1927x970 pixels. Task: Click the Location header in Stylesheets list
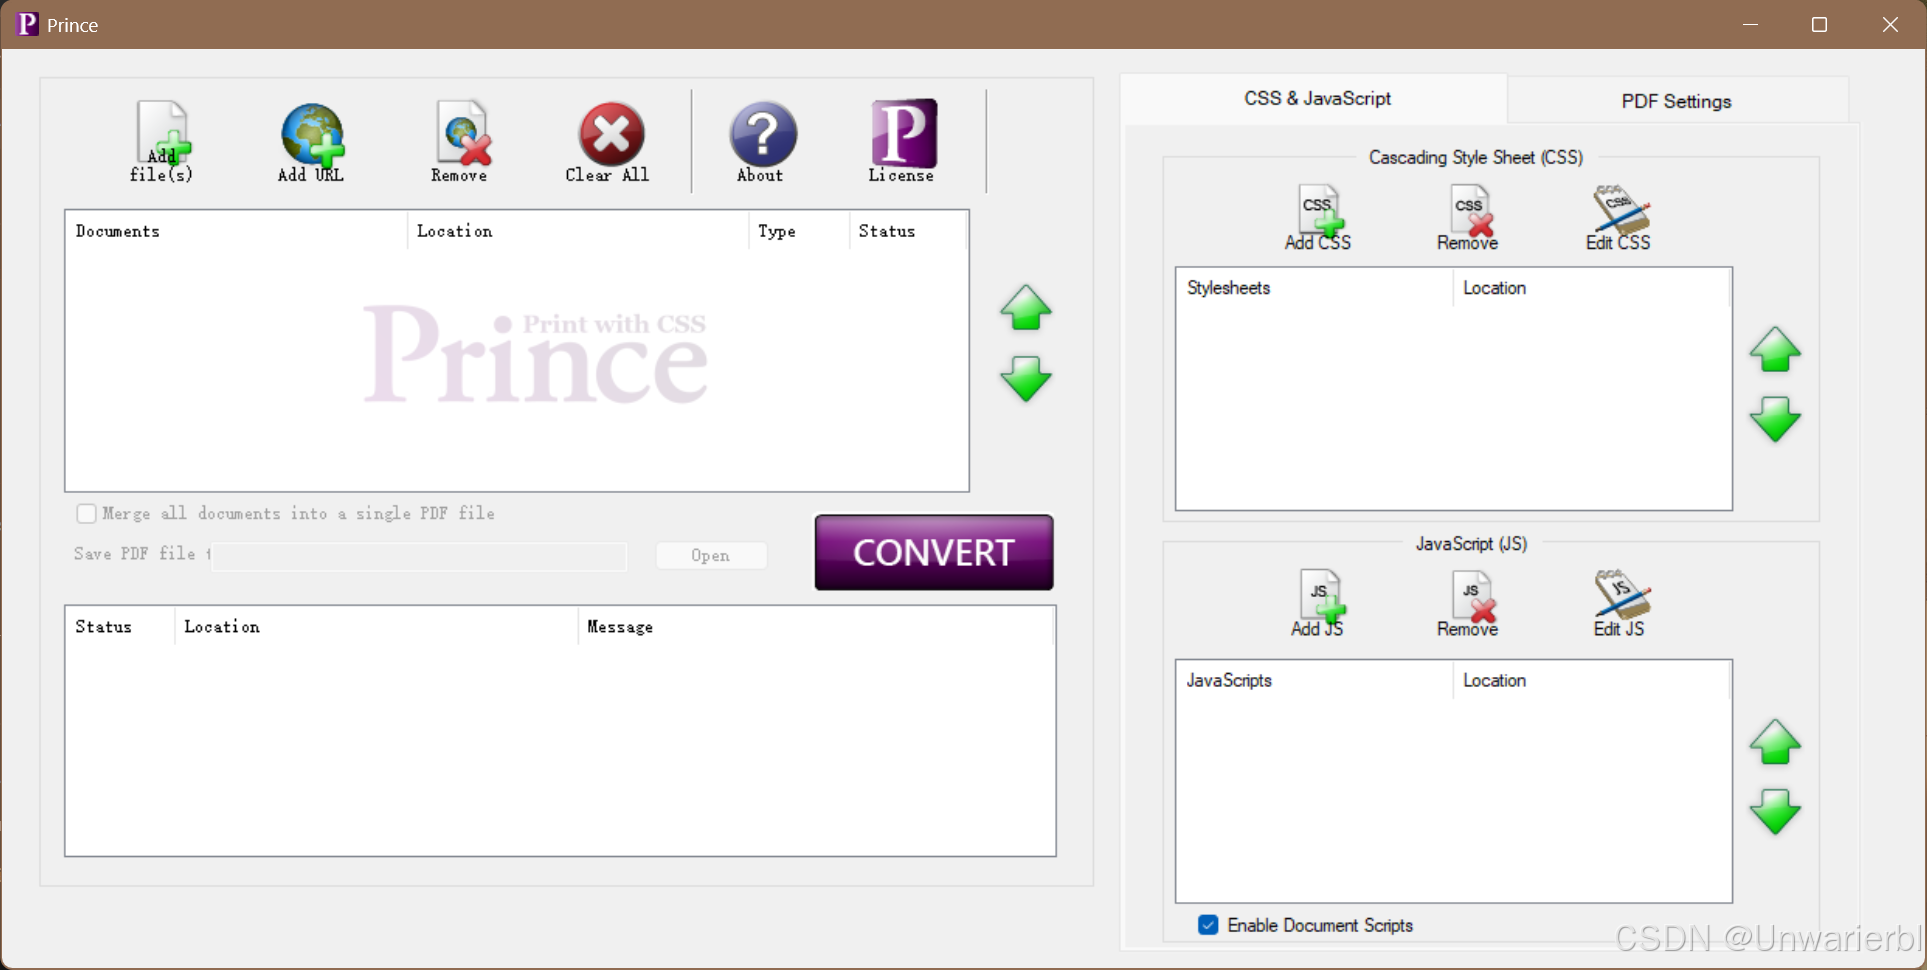pyautogui.click(x=1591, y=288)
